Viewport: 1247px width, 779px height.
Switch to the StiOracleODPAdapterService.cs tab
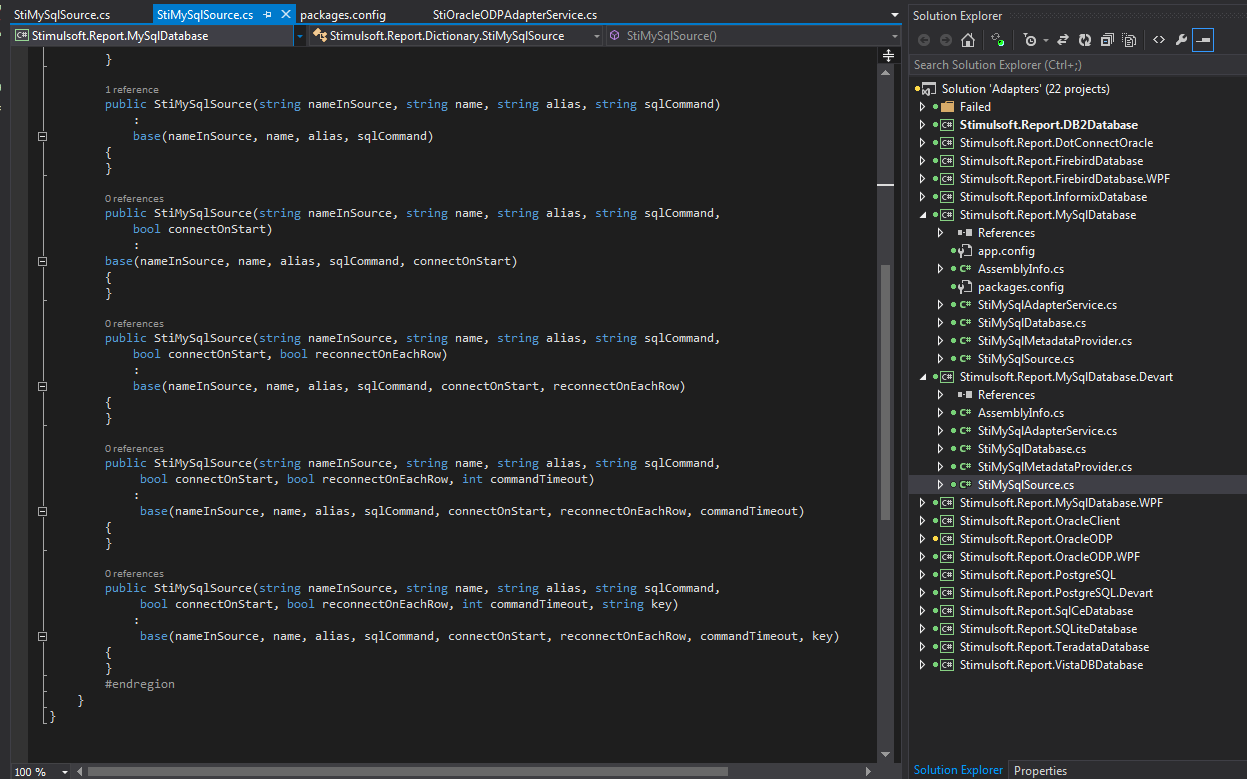coord(515,15)
